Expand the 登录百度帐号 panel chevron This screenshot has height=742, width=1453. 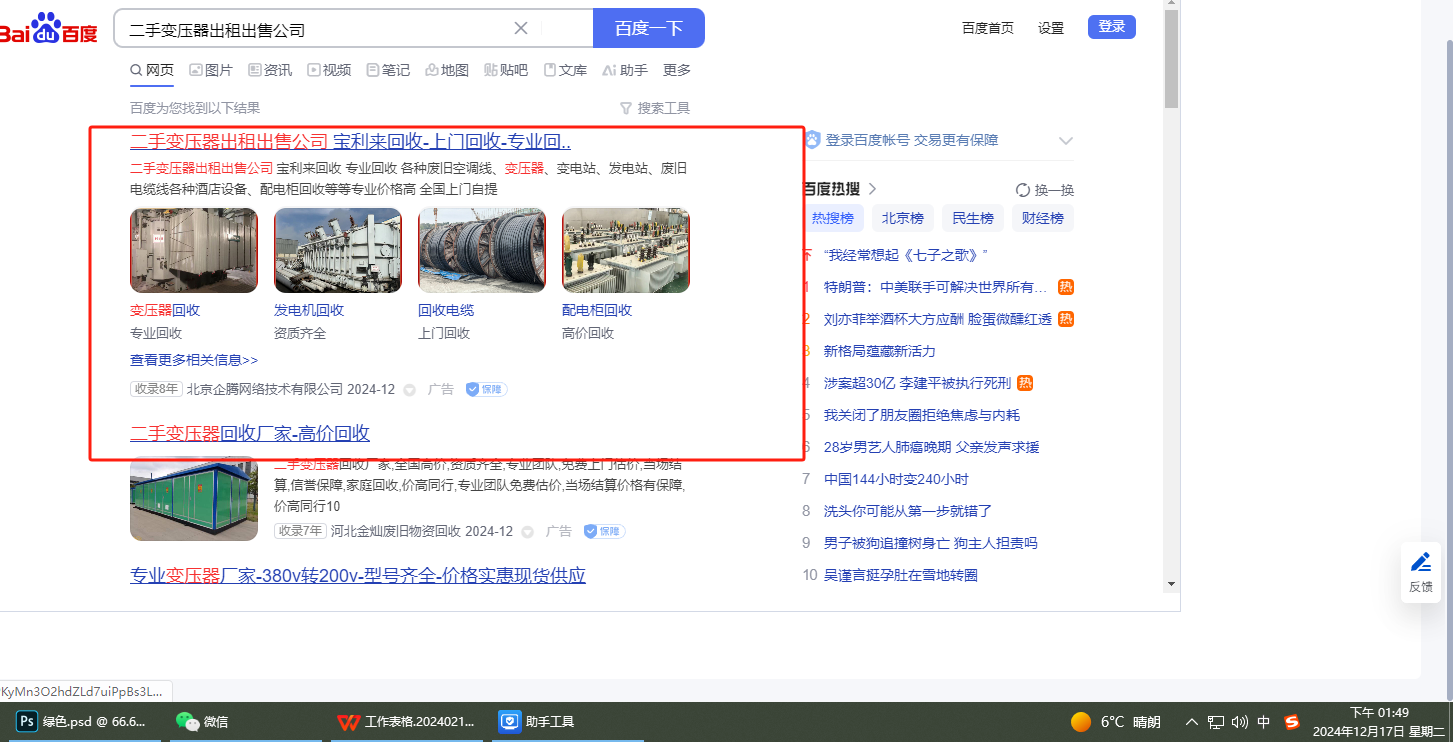pyautogui.click(x=1066, y=141)
